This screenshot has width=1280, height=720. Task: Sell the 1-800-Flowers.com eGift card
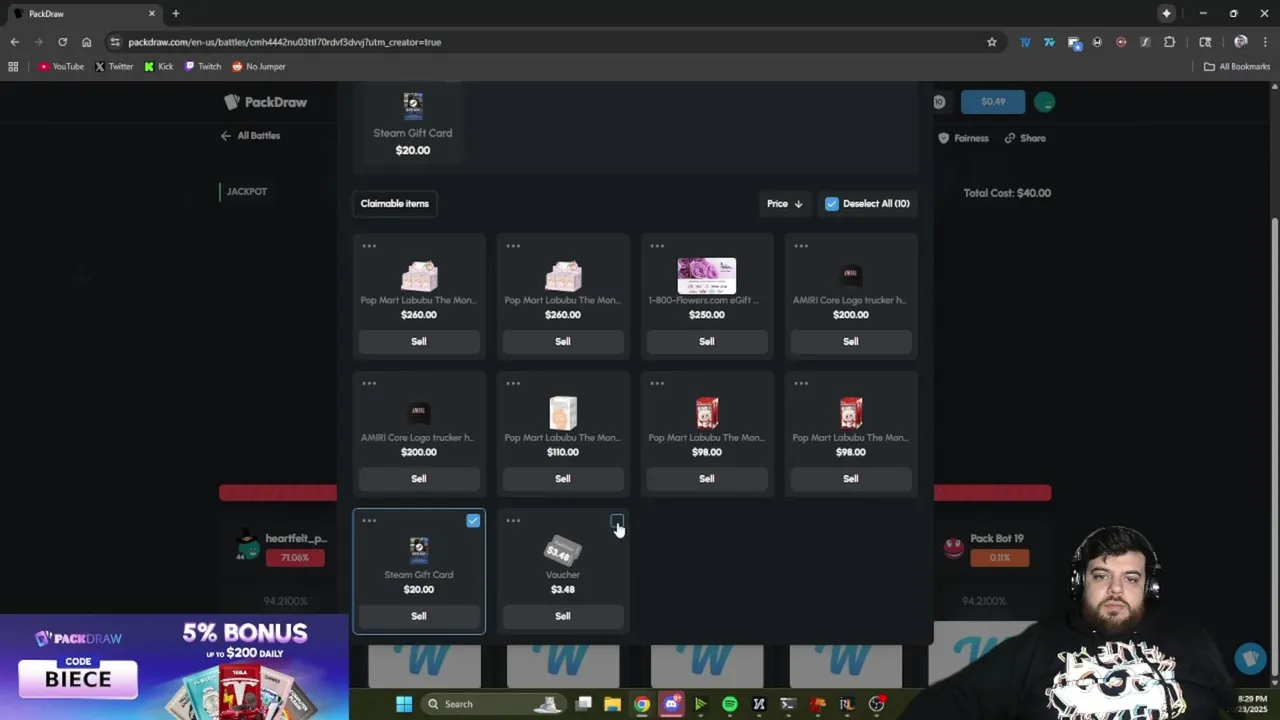coord(707,341)
